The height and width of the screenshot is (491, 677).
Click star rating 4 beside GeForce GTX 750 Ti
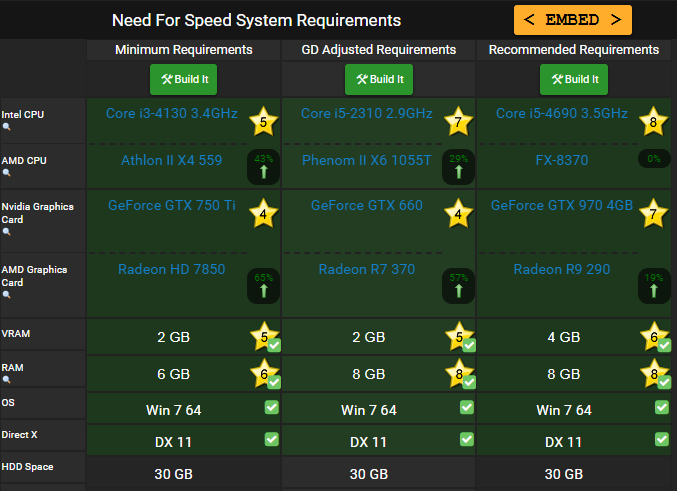(263, 213)
